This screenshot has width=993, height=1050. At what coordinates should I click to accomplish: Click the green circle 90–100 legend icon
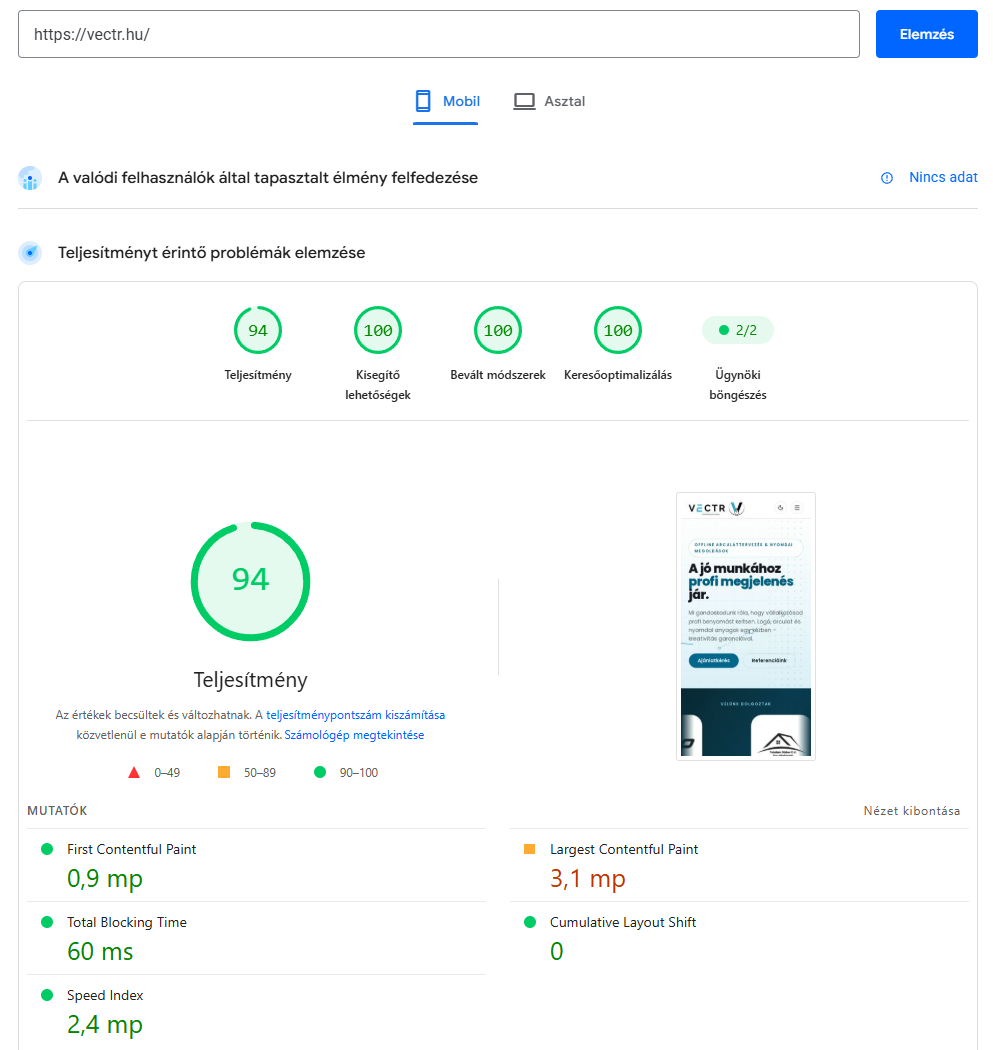pyautogui.click(x=320, y=772)
